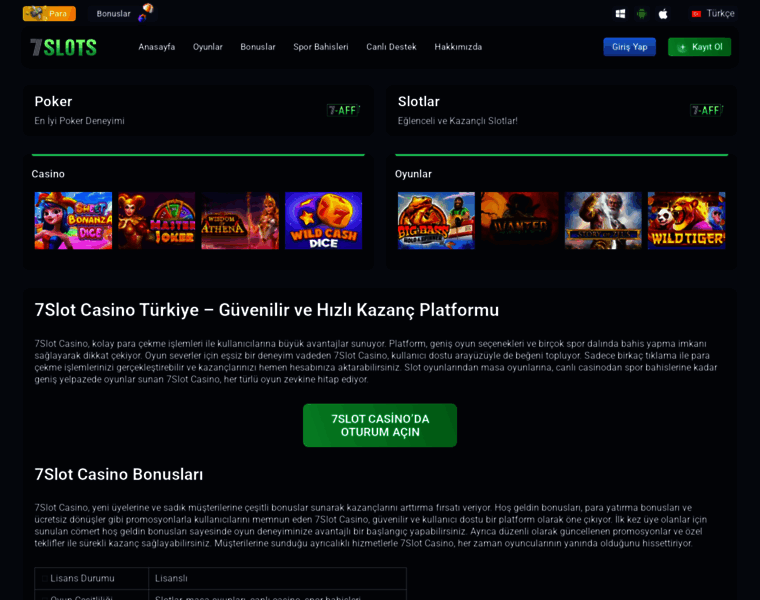This screenshot has height=600, width=760.
Task: Open the Poker heading
Action: pyautogui.click(x=53, y=101)
